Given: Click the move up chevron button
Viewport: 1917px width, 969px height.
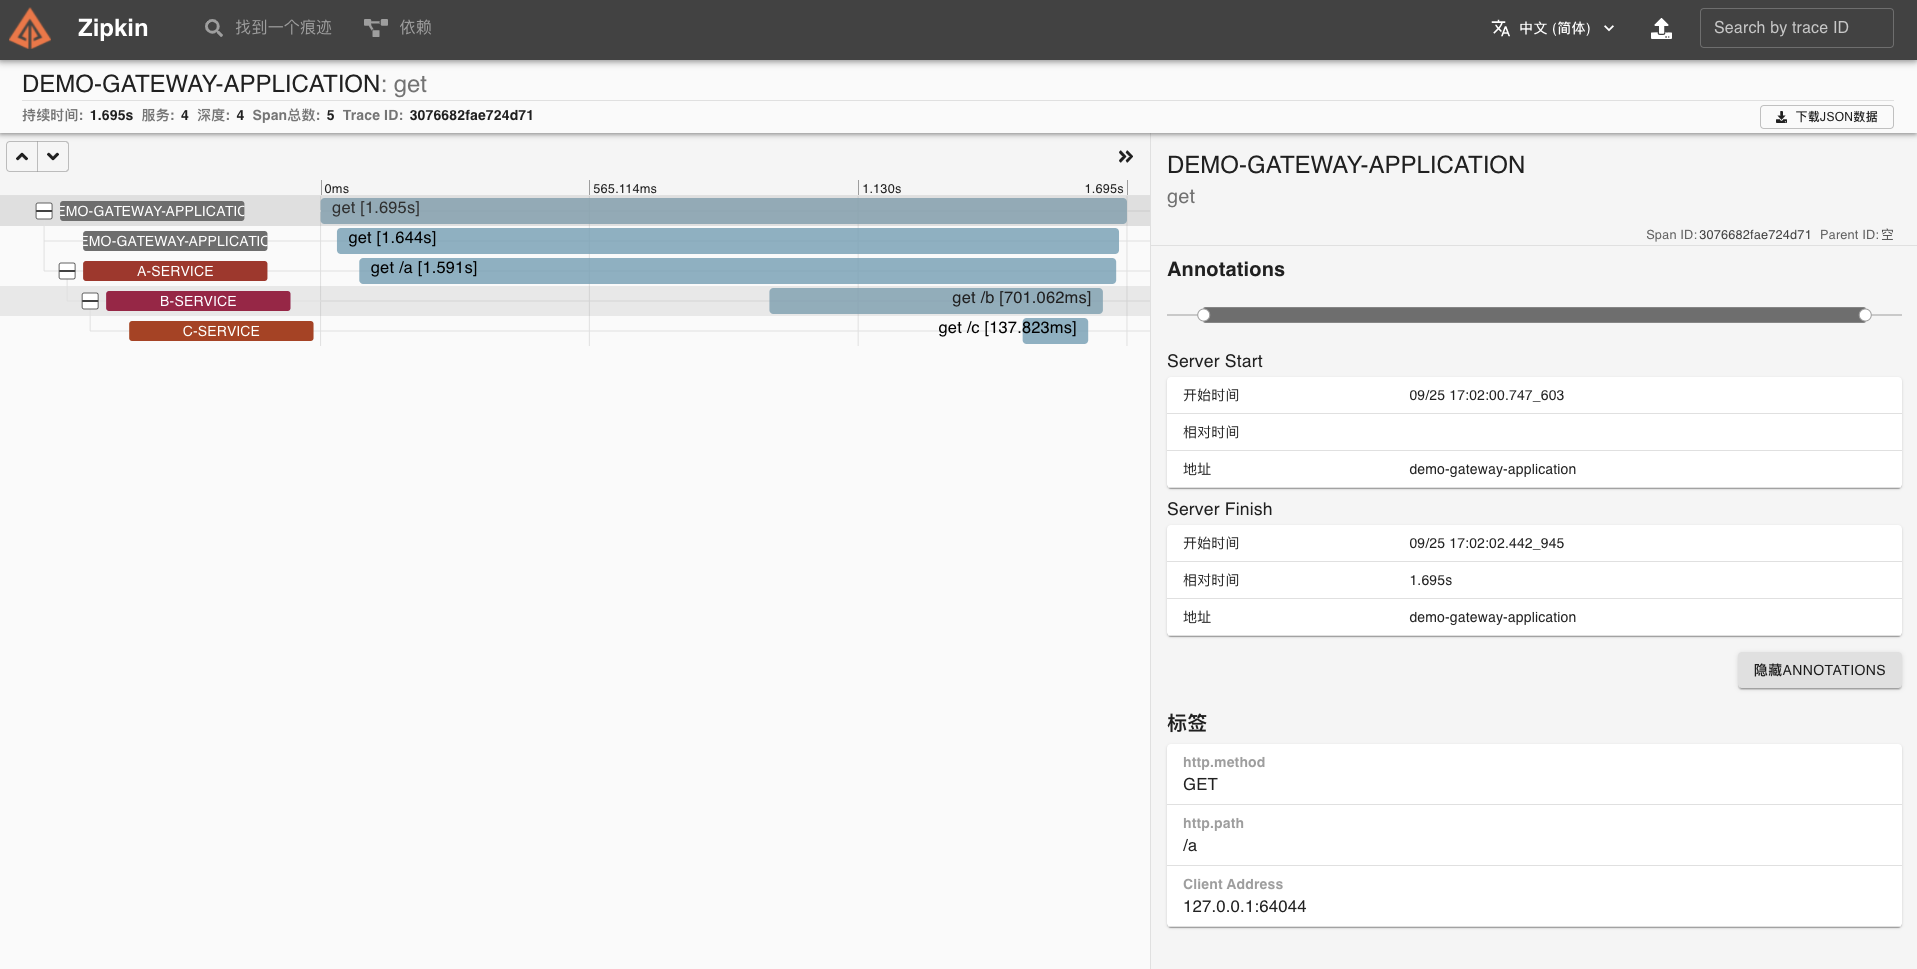Looking at the screenshot, I should pos(22,157).
